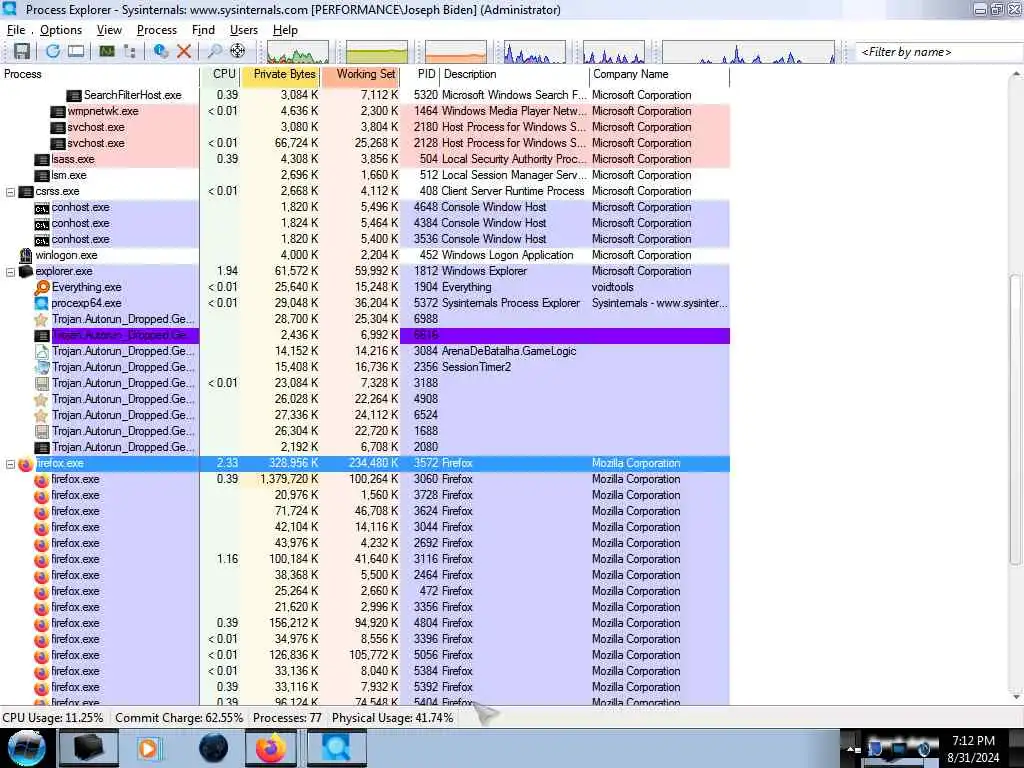Open the physical memory orange mini graph
Viewport: 1024px width, 768px height.
click(x=456, y=52)
